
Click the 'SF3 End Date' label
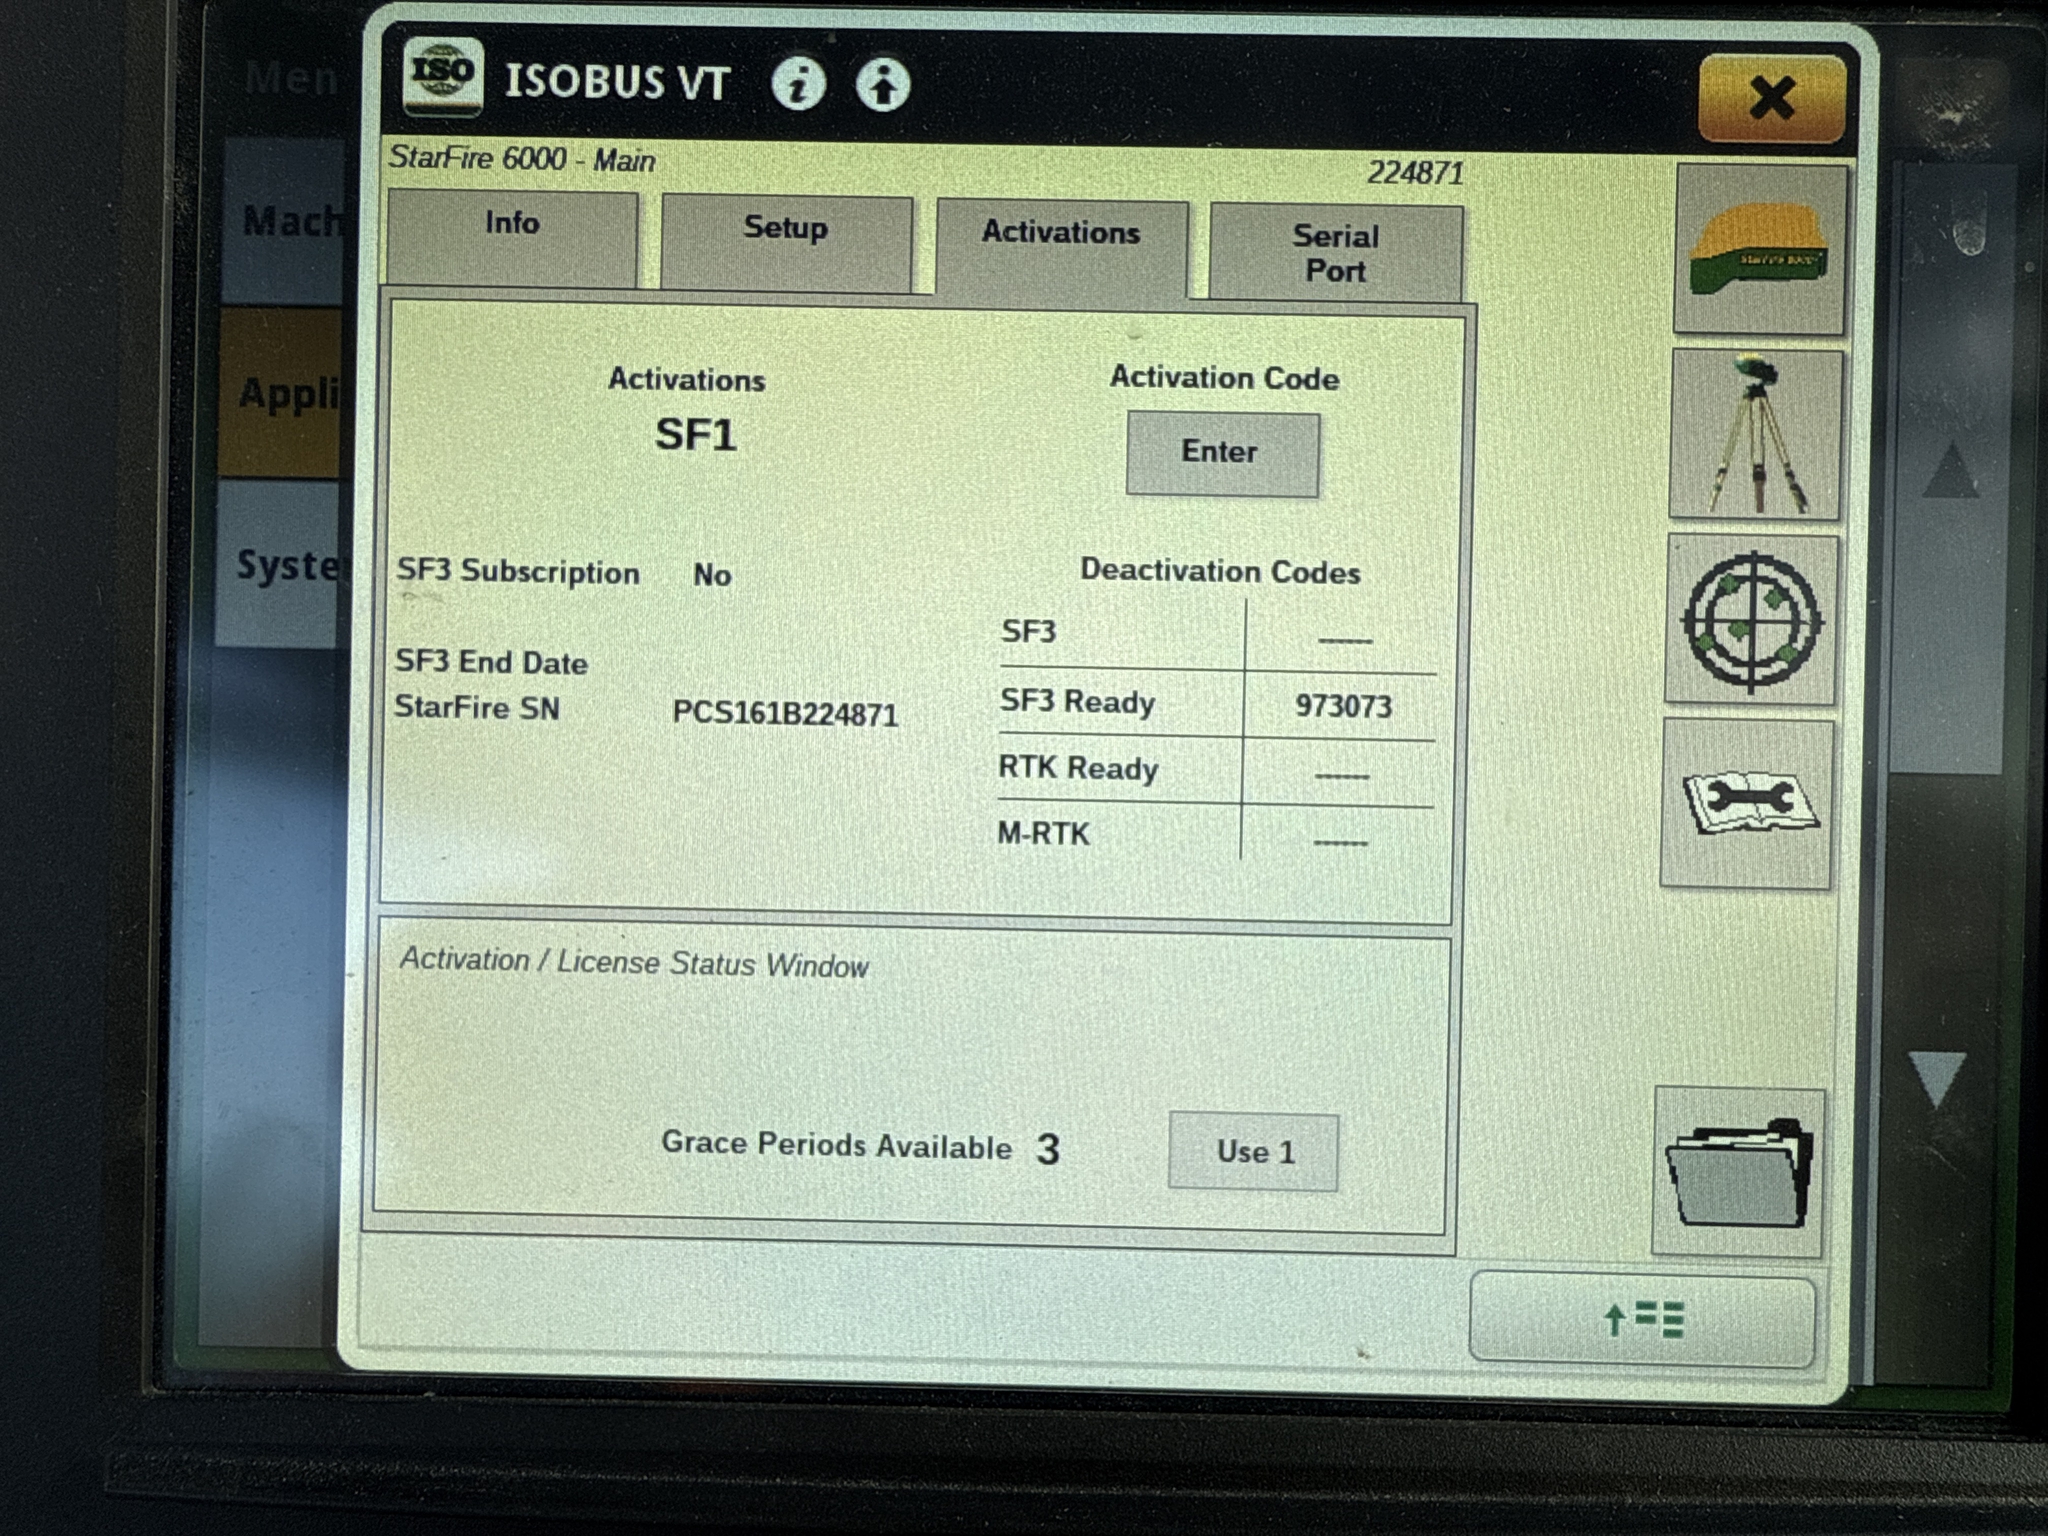(491, 662)
